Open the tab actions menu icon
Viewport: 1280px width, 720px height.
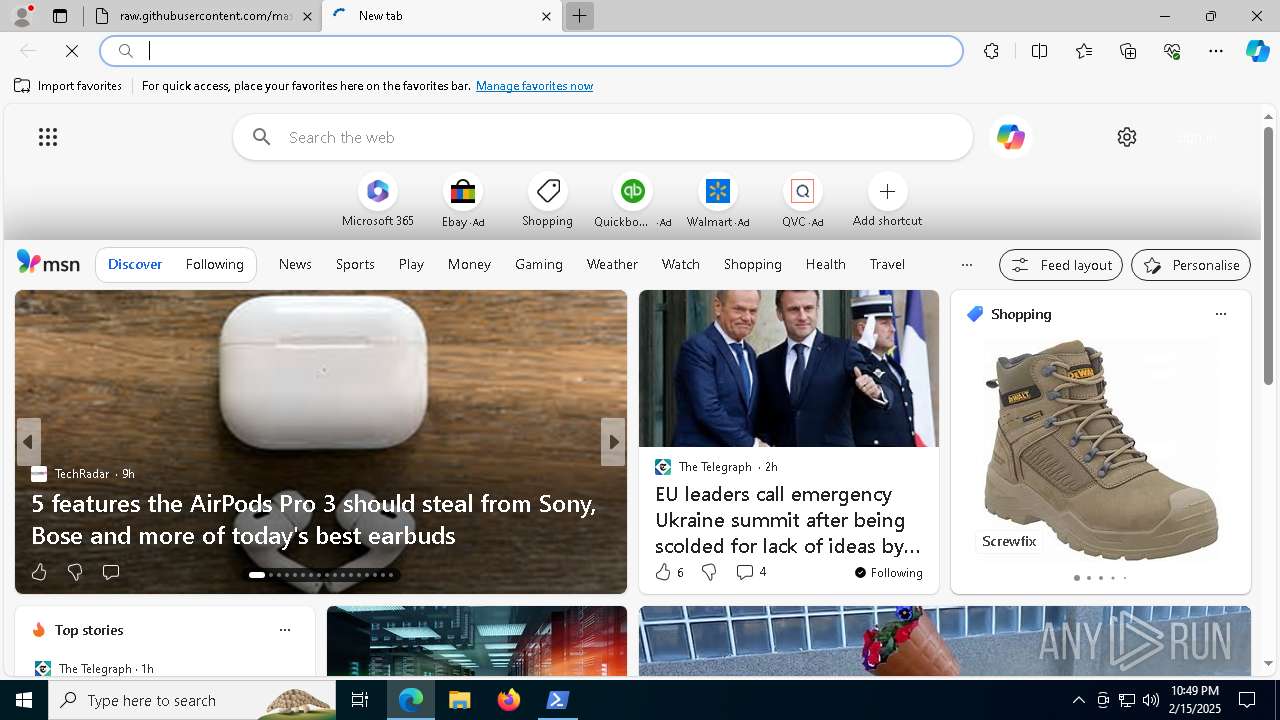60,16
